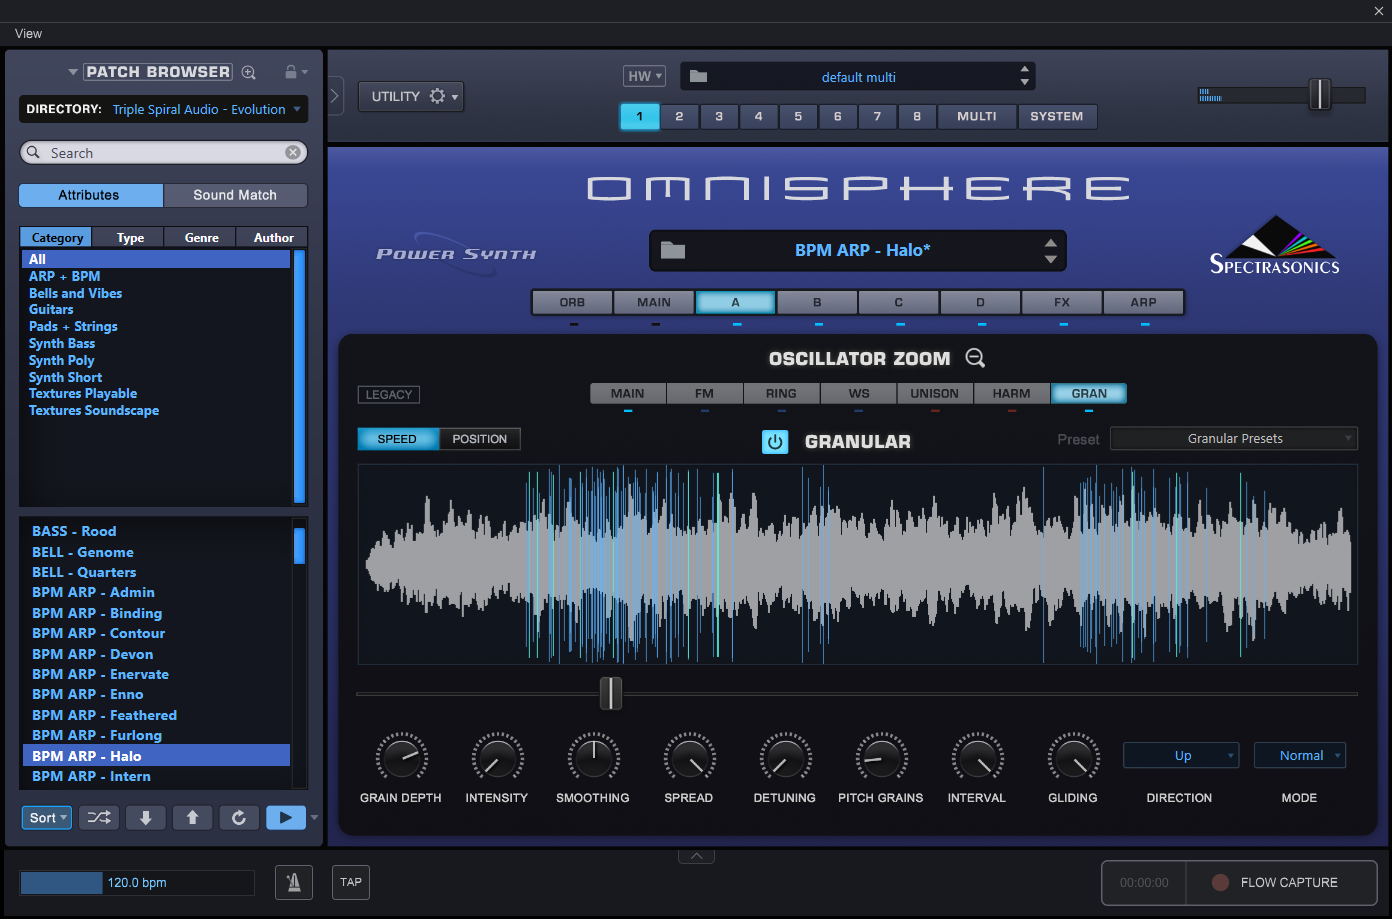The height and width of the screenshot is (919, 1392).
Task: Select the next patch down arrow
Action: 146,817
